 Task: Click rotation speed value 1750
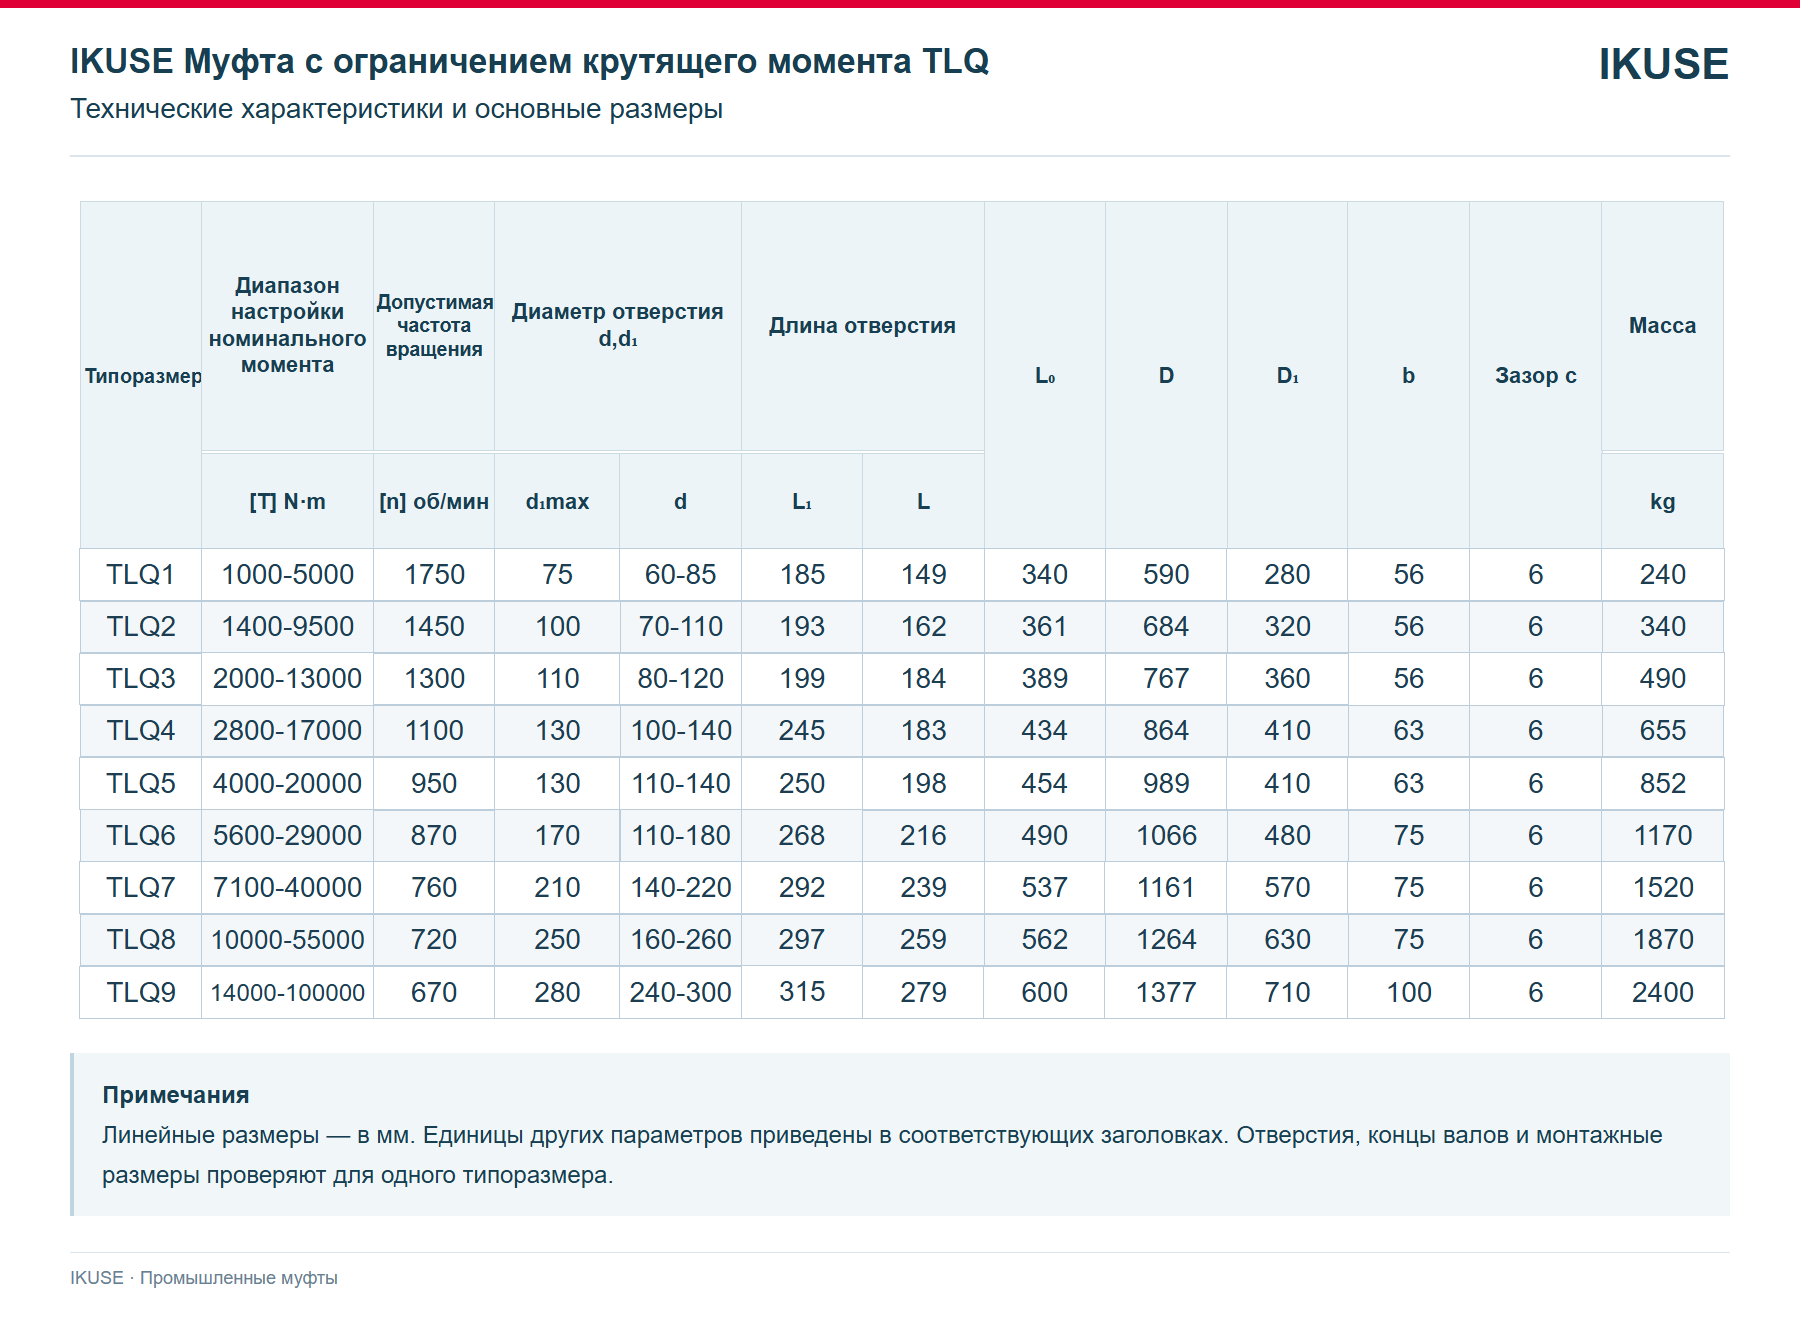434,574
